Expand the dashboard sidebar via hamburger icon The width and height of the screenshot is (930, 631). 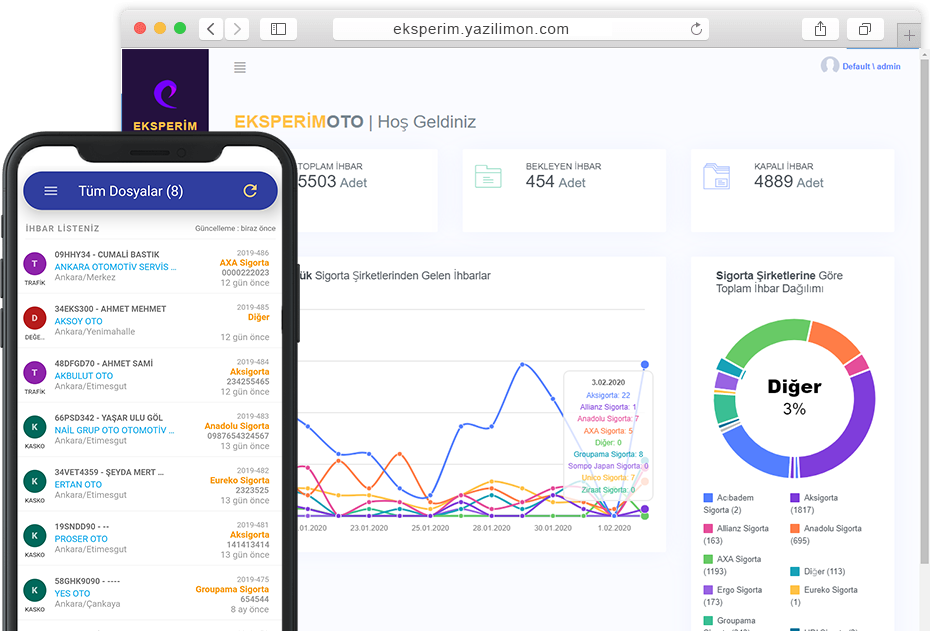[x=239, y=68]
